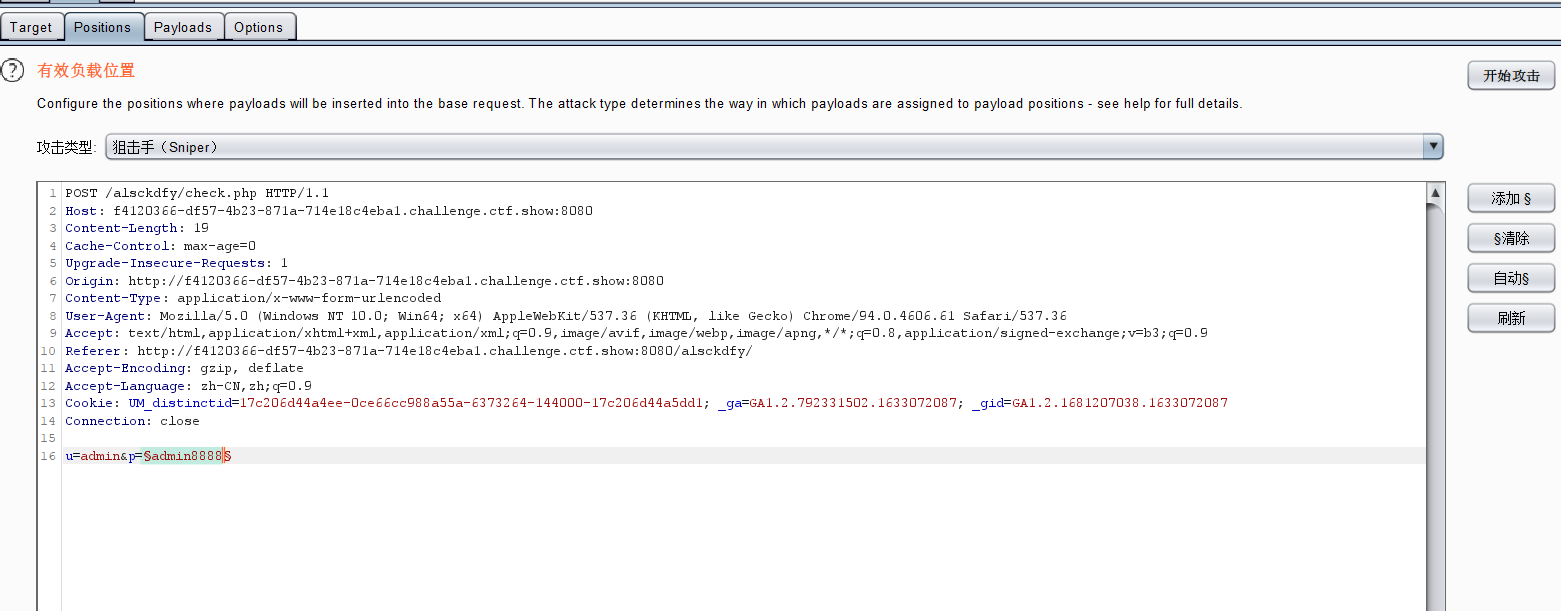
Task: Click the POST /alsckdfy/check.php request line
Action: click(x=197, y=193)
